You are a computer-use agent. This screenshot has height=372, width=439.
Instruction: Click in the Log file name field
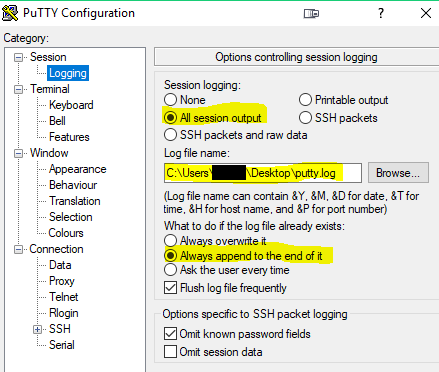pyautogui.click(x=263, y=173)
